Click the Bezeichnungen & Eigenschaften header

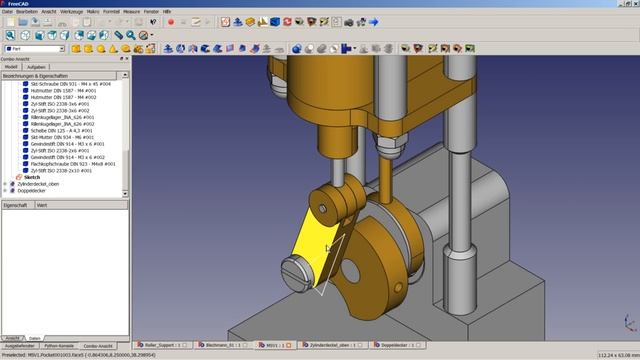pos(59,76)
